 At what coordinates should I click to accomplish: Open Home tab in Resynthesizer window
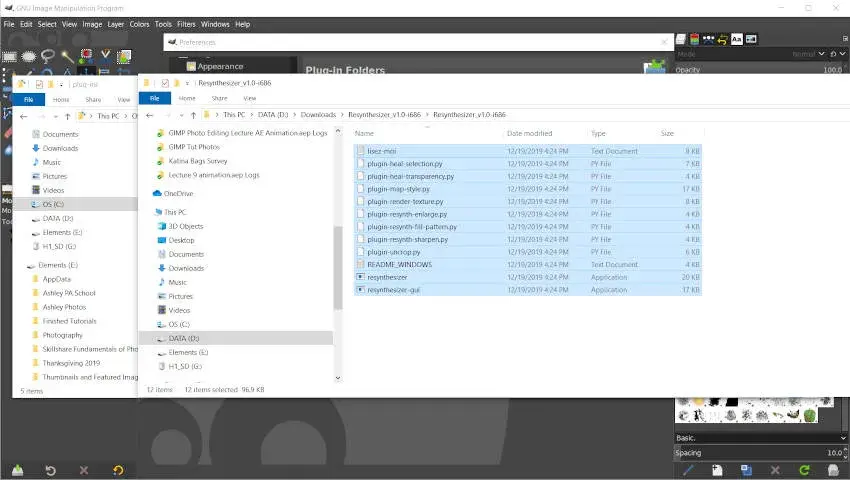click(x=187, y=98)
